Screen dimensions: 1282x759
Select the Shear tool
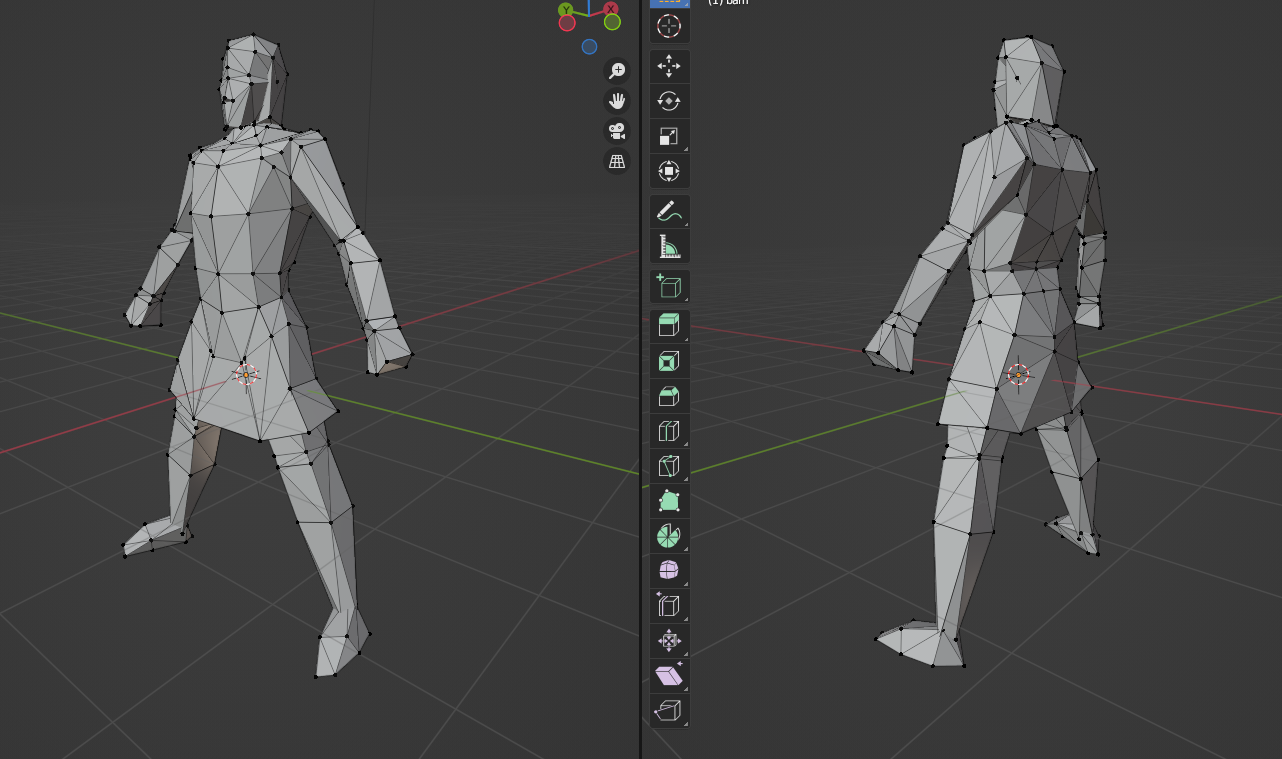click(x=669, y=676)
